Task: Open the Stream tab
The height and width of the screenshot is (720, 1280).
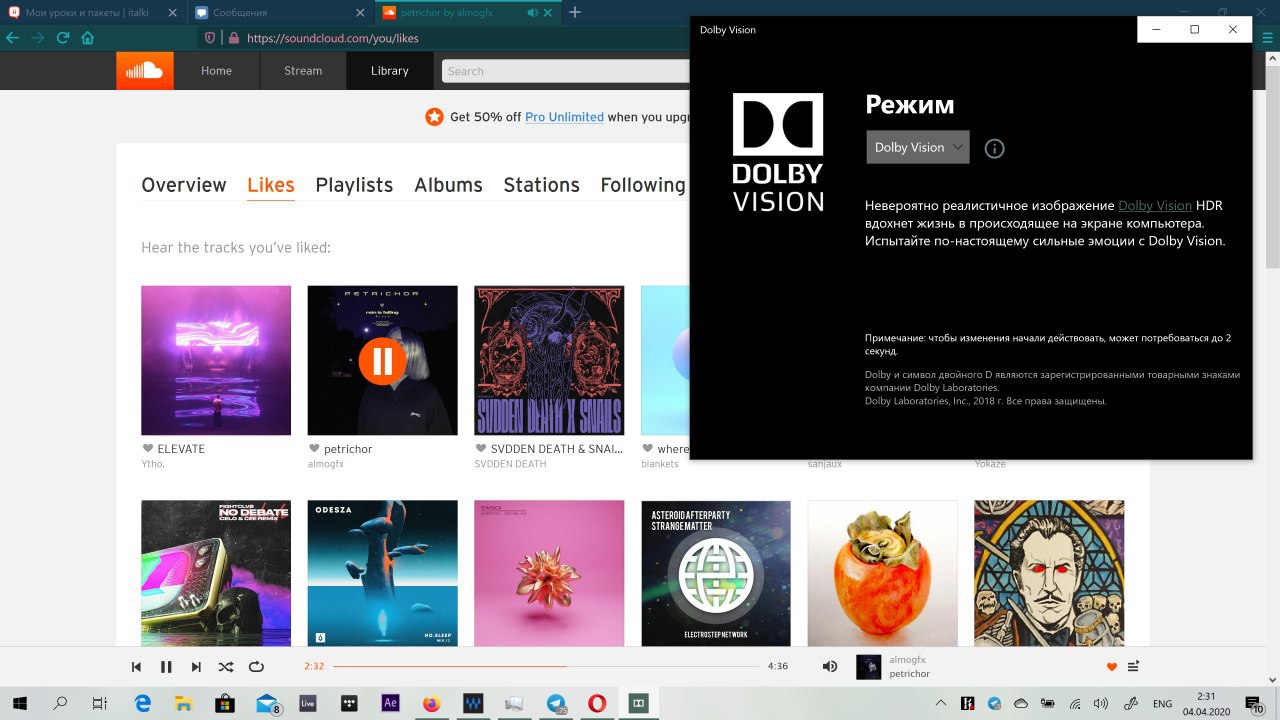Action: pos(303,71)
